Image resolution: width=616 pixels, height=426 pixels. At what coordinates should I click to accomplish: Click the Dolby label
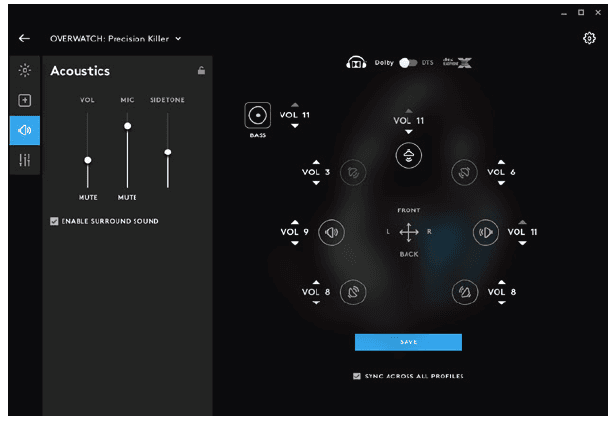[384, 62]
